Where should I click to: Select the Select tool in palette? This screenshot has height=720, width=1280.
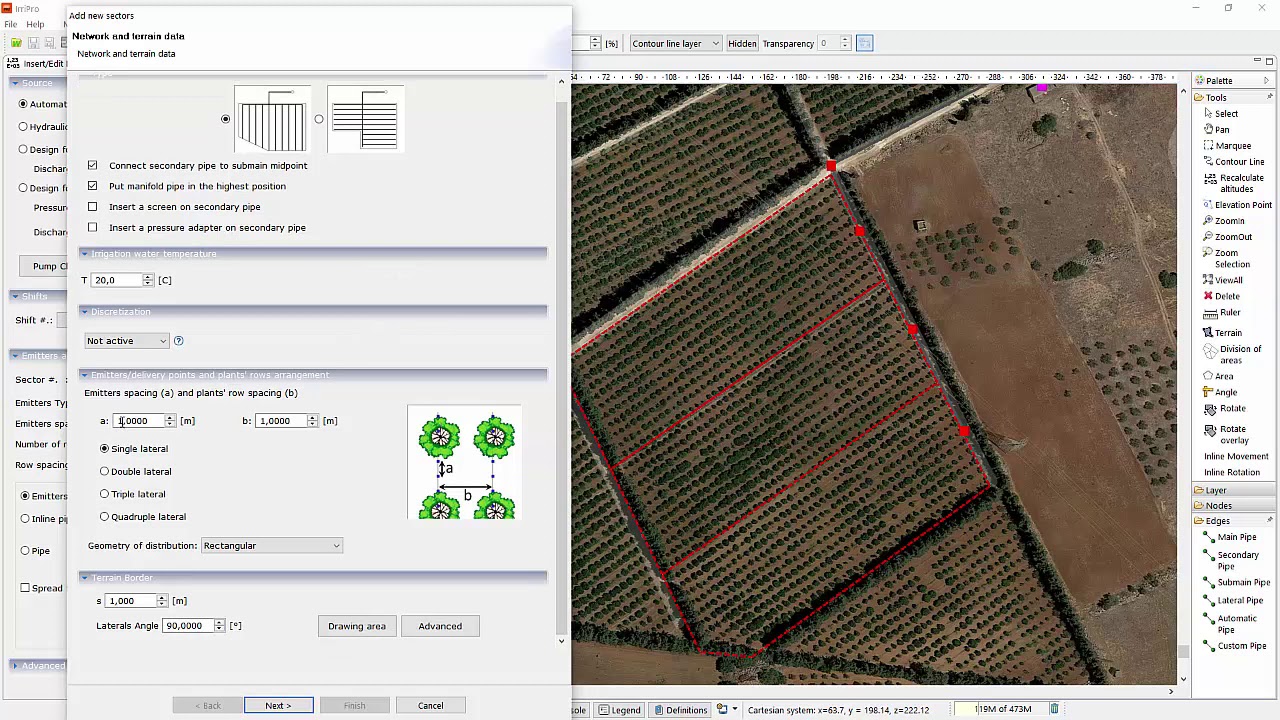pos(1225,113)
